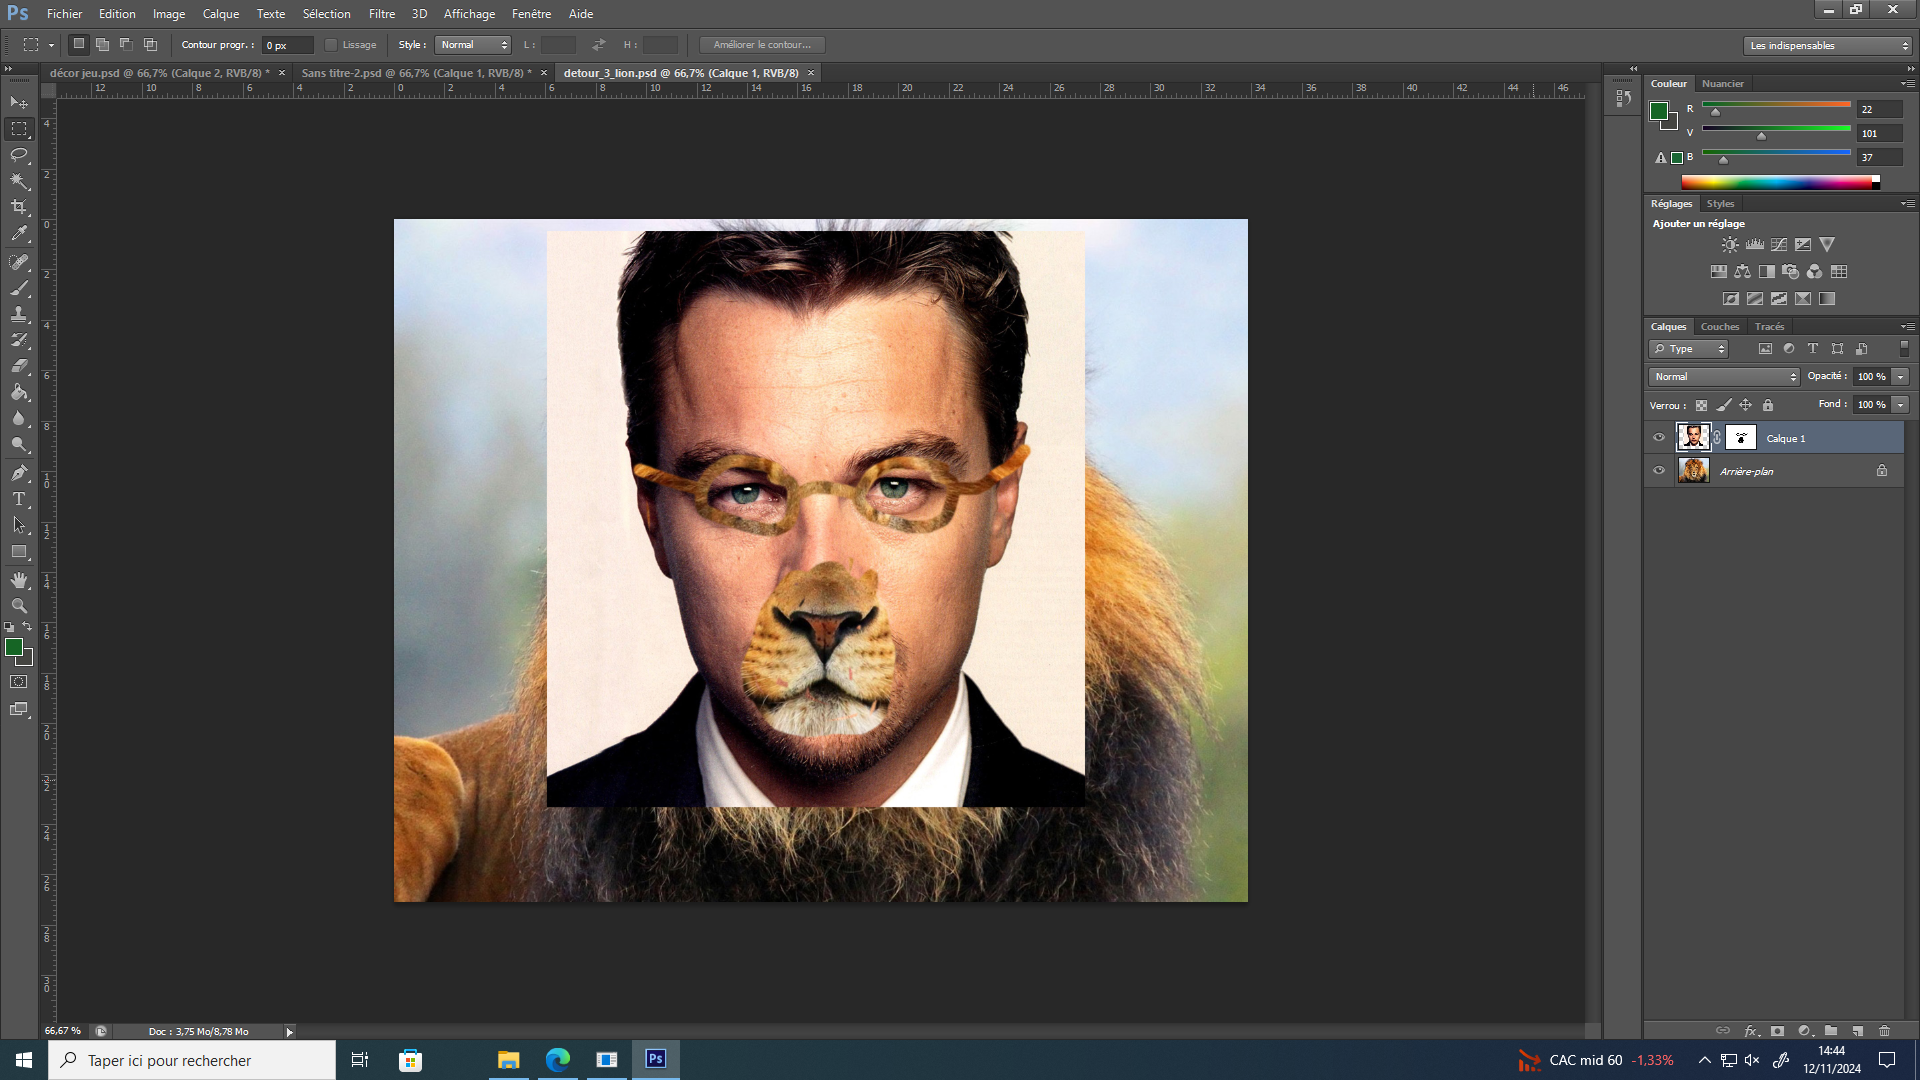Open the Style dropdown in options bar

472,44
